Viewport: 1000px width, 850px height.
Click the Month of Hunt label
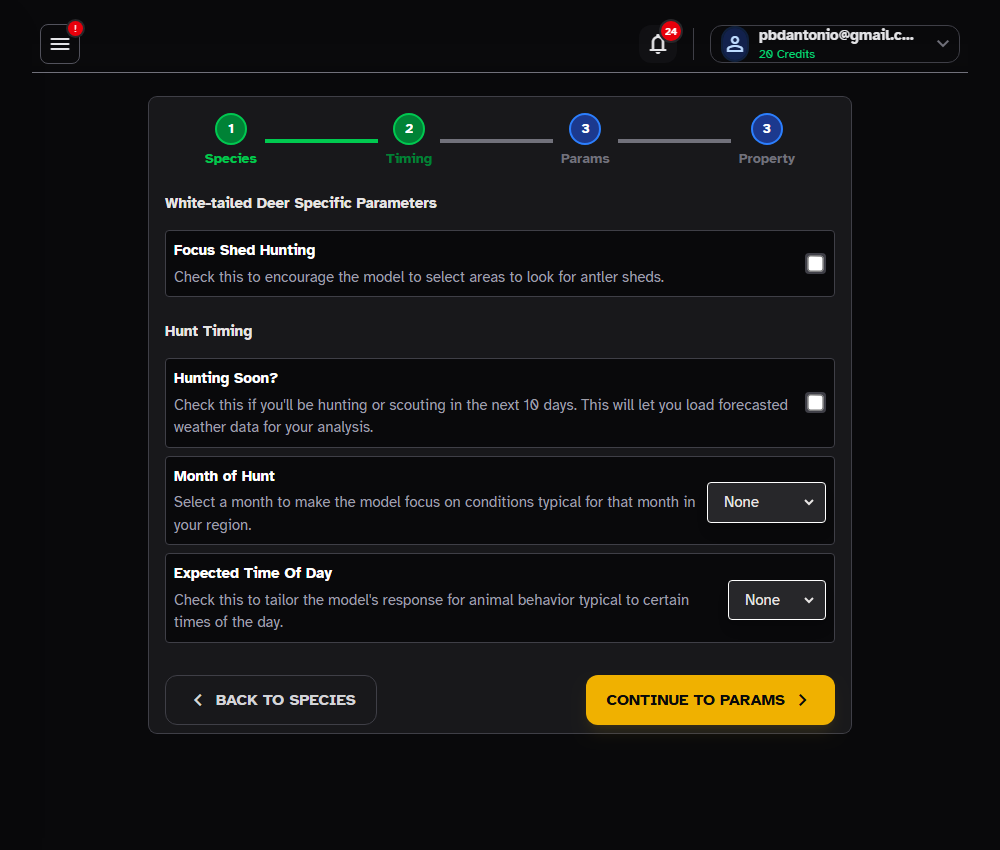click(224, 476)
